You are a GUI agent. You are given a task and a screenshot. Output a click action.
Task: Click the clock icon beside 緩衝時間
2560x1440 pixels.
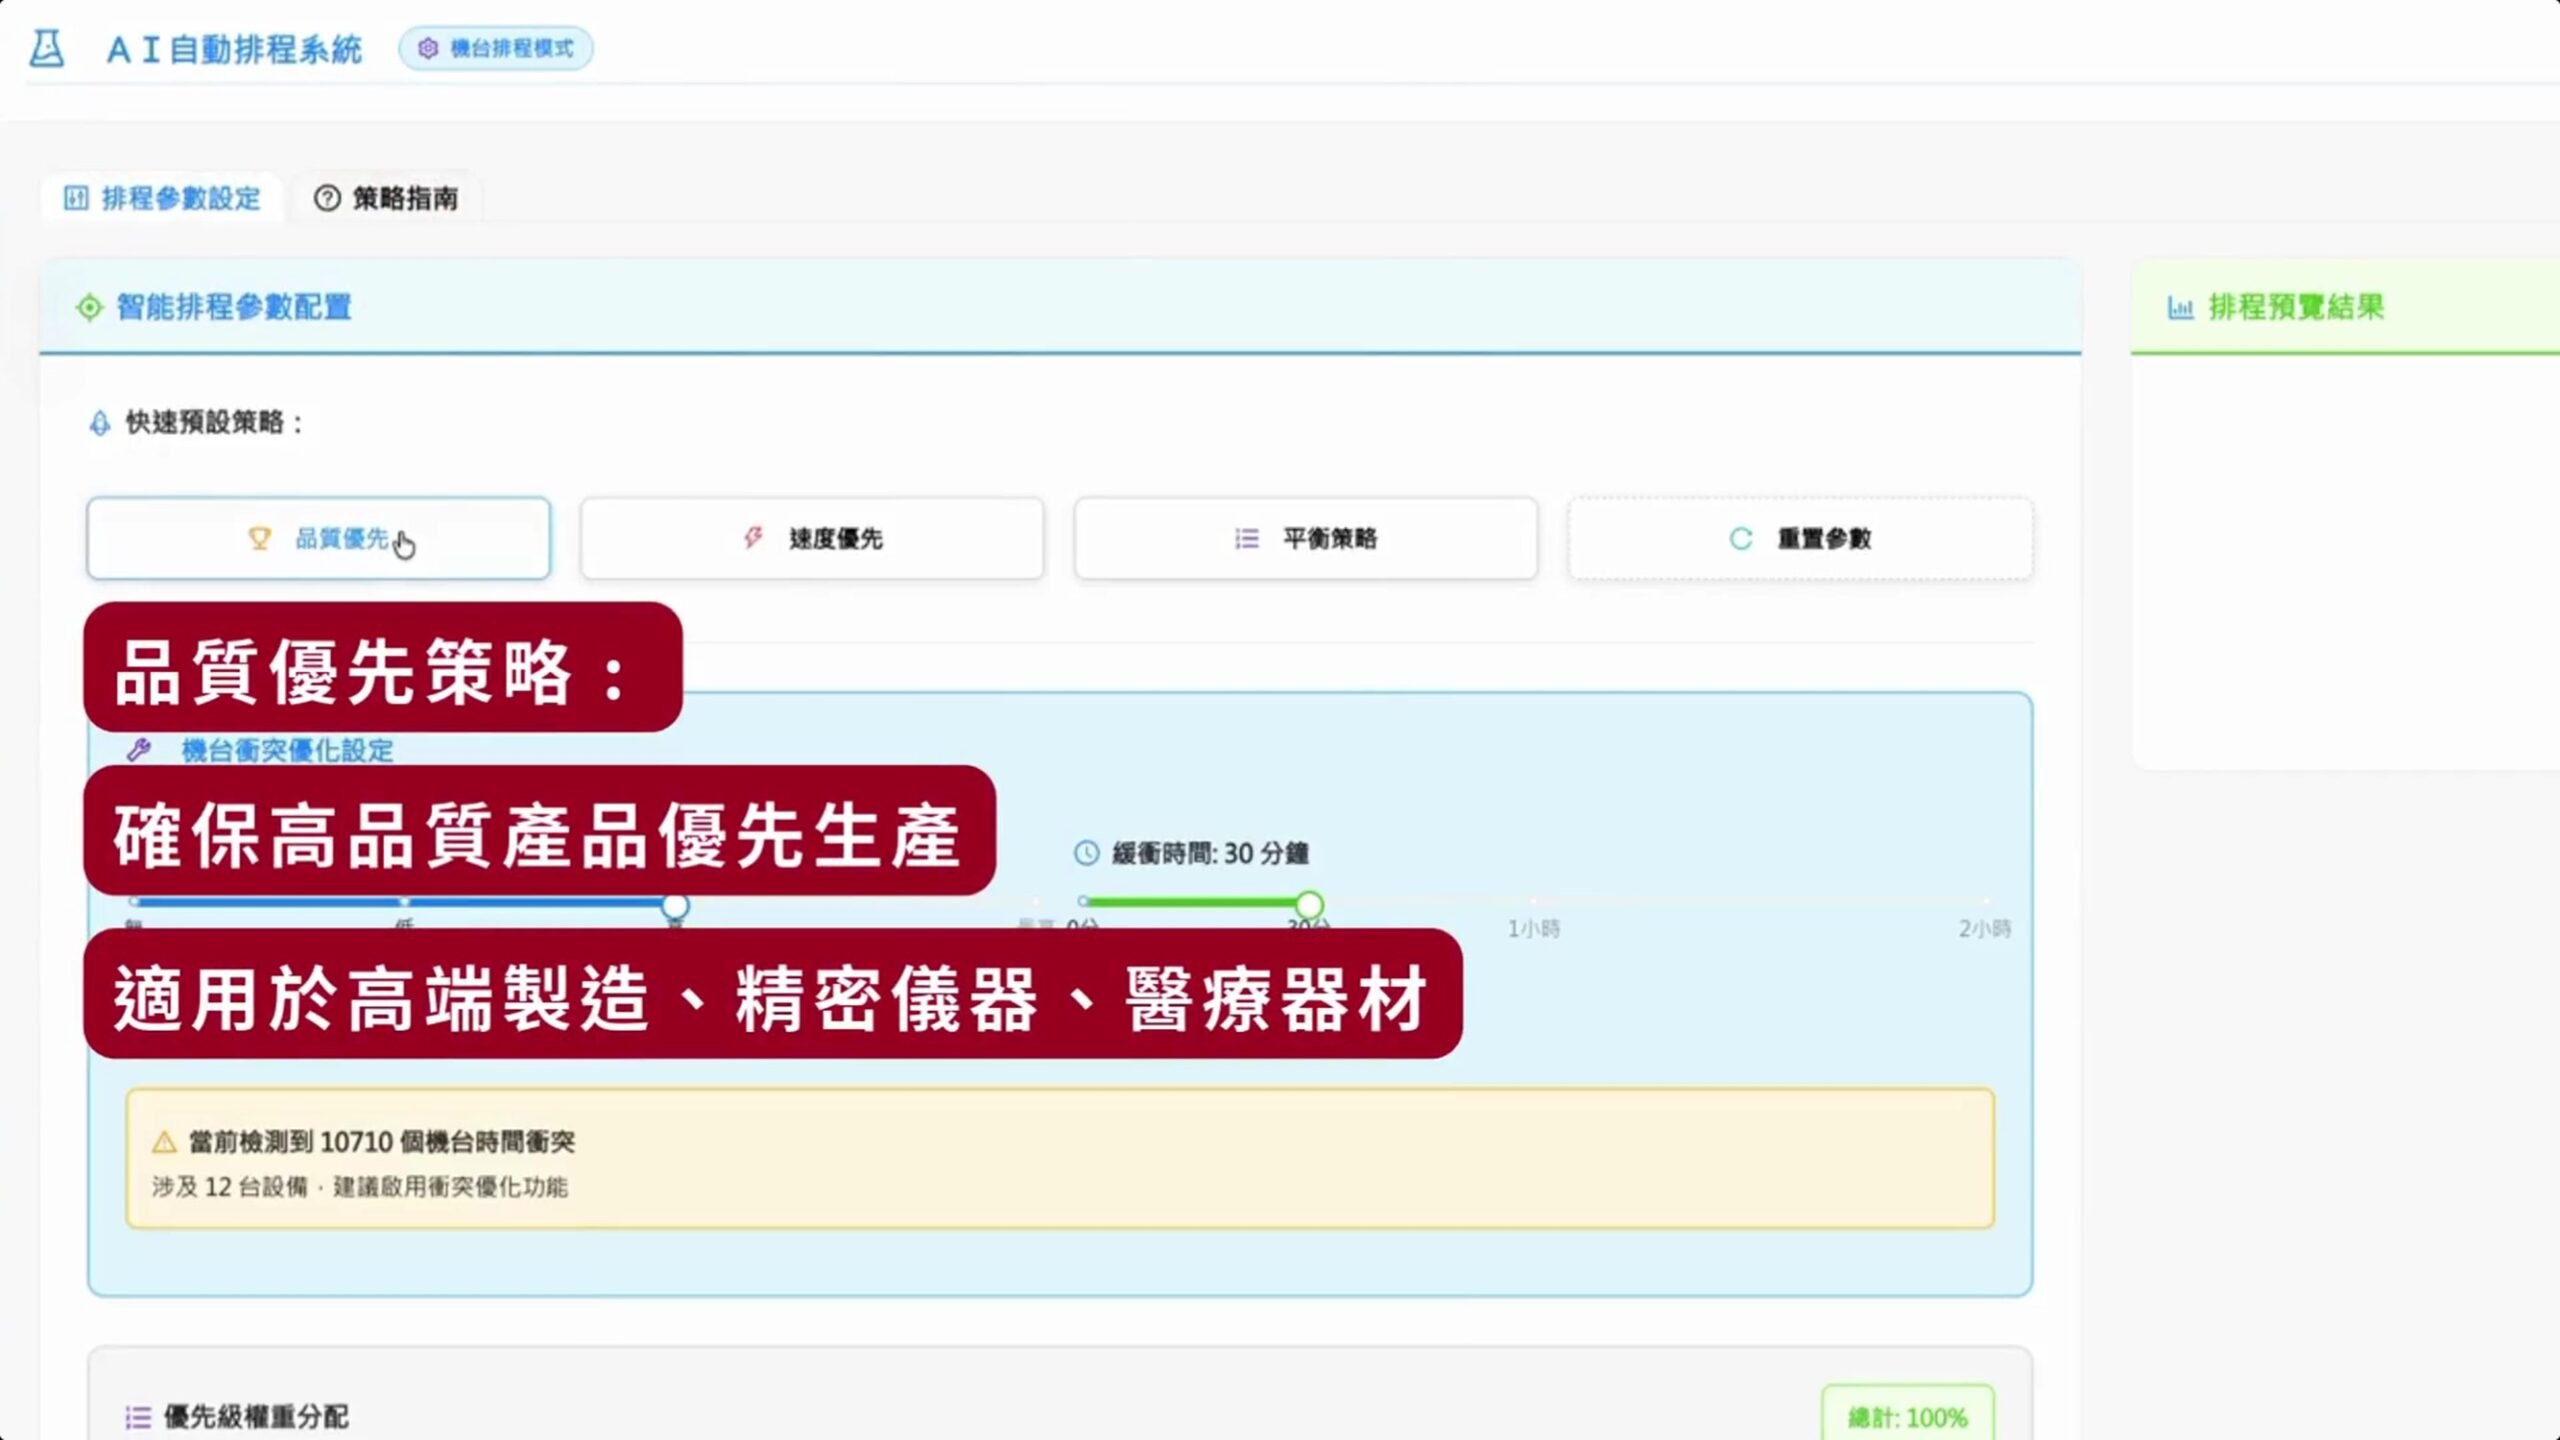tap(1086, 853)
